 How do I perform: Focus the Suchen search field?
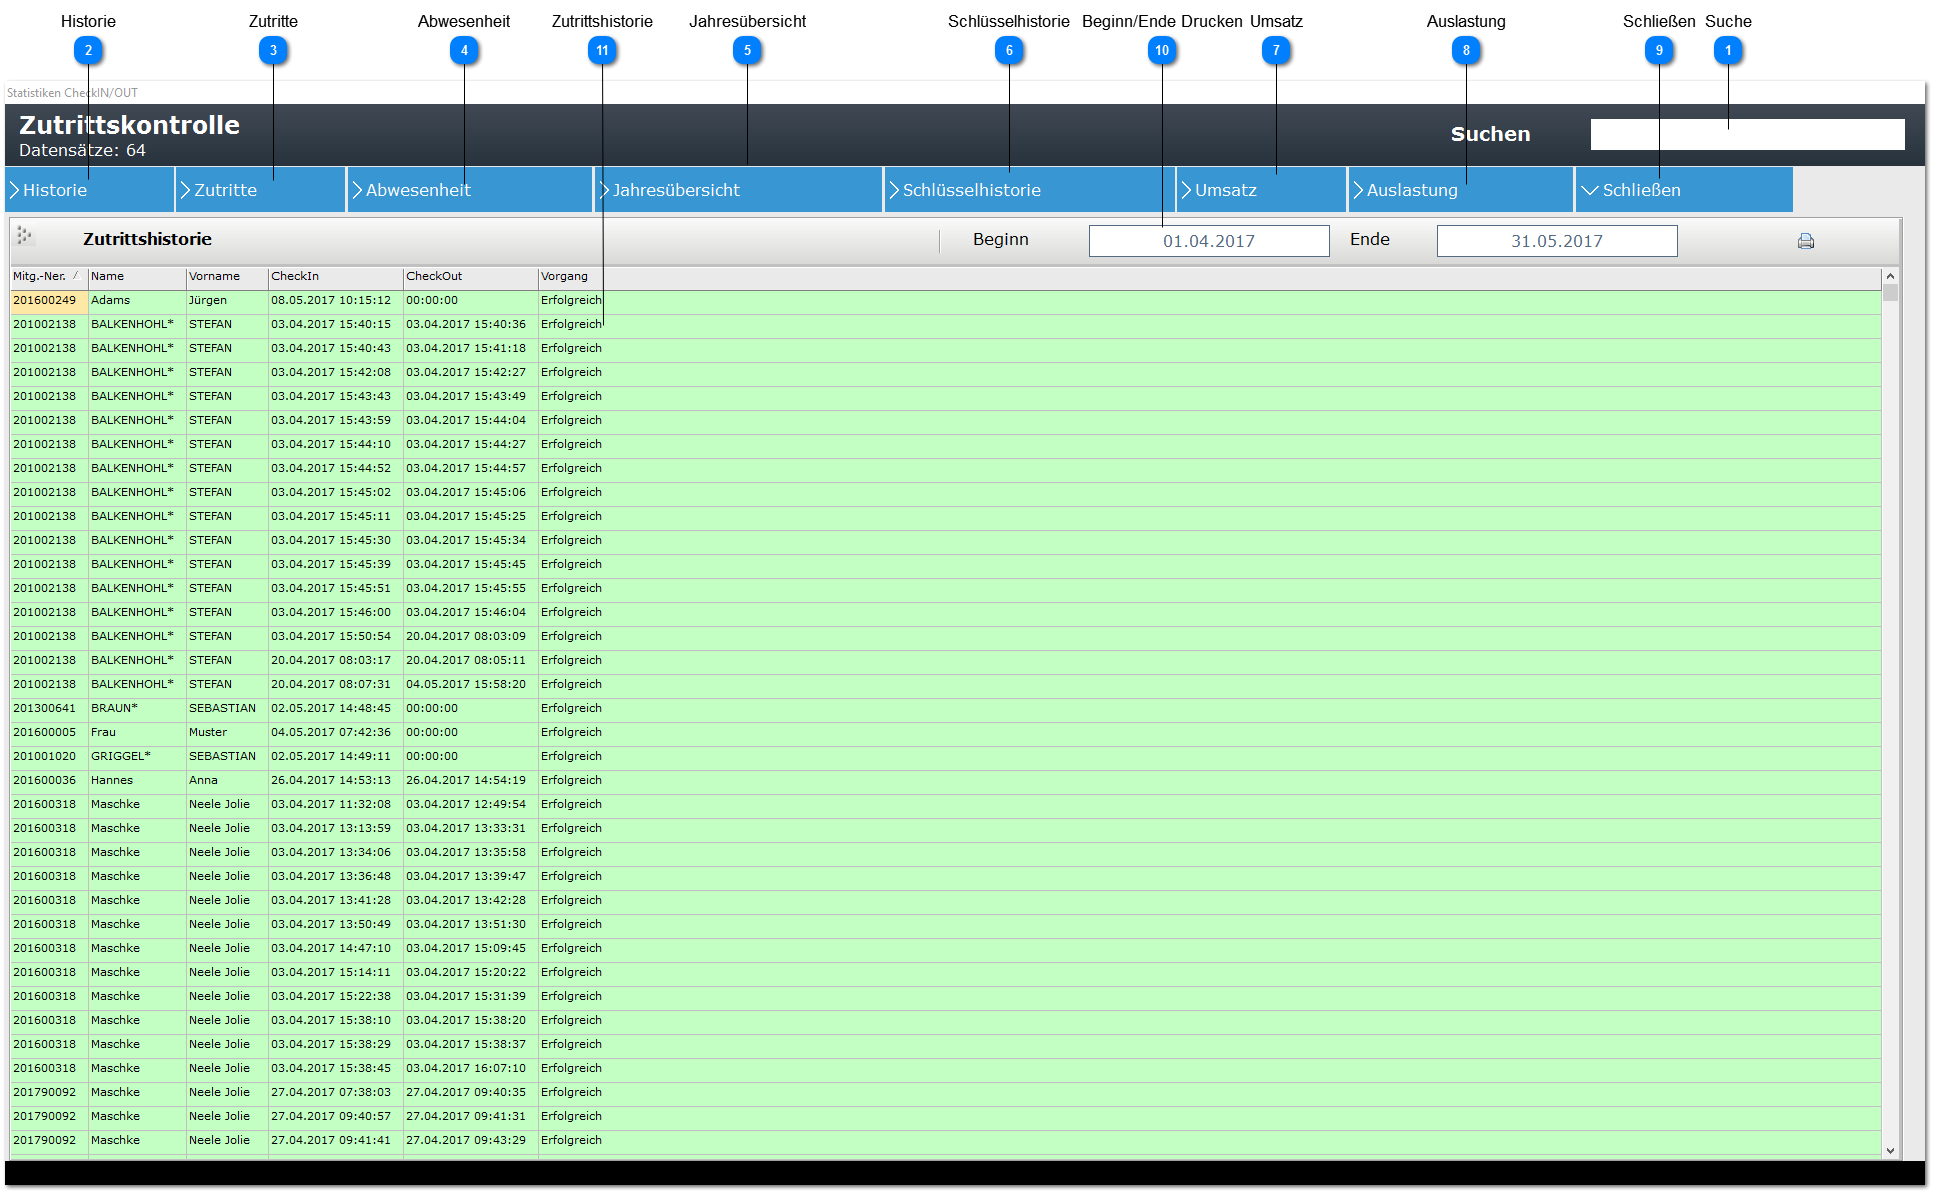tap(1747, 134)
